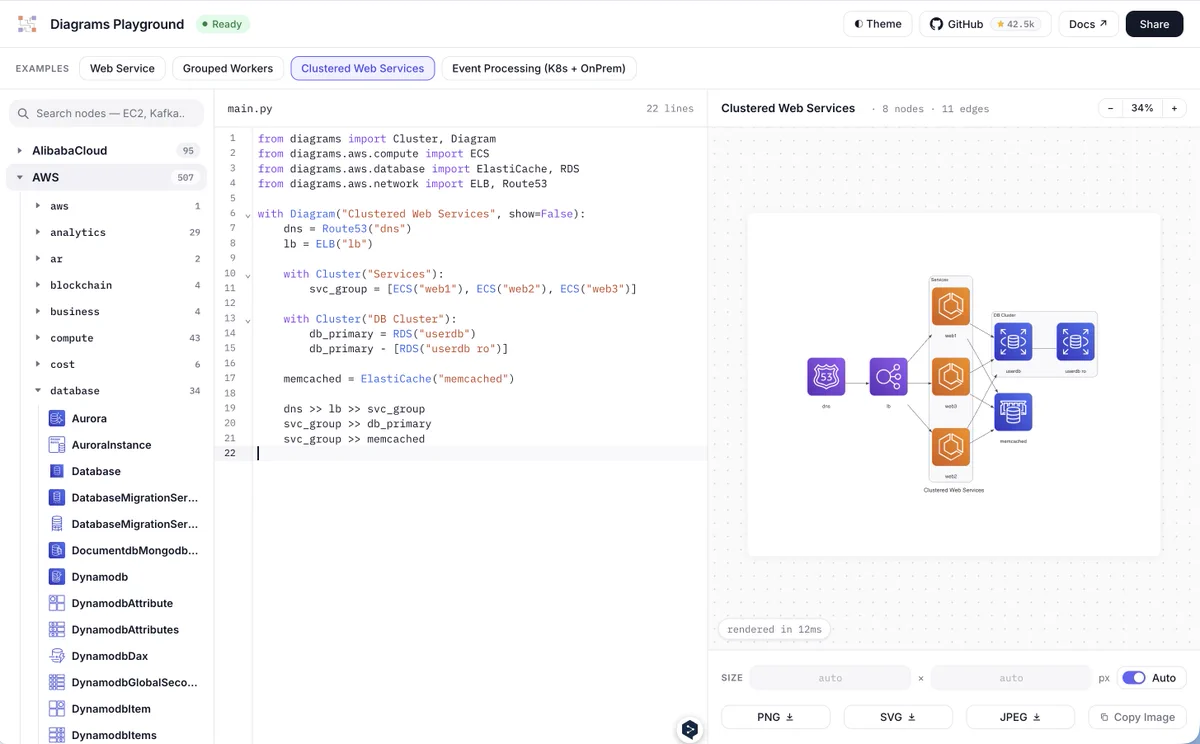The image size is (1200, 744).
Task: Click the Dynamodb node icon
Action: click(57, 577)
